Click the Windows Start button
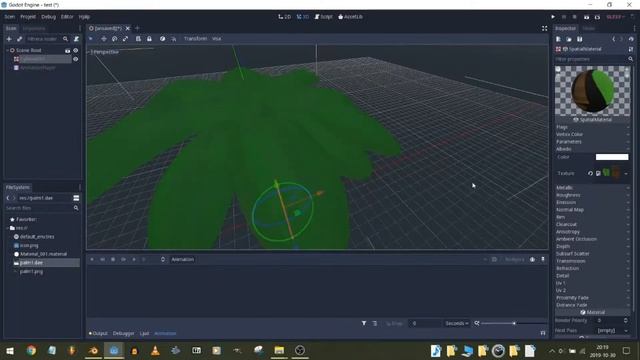This screenshot has width=640, height=360. click(x=10, y=351)
